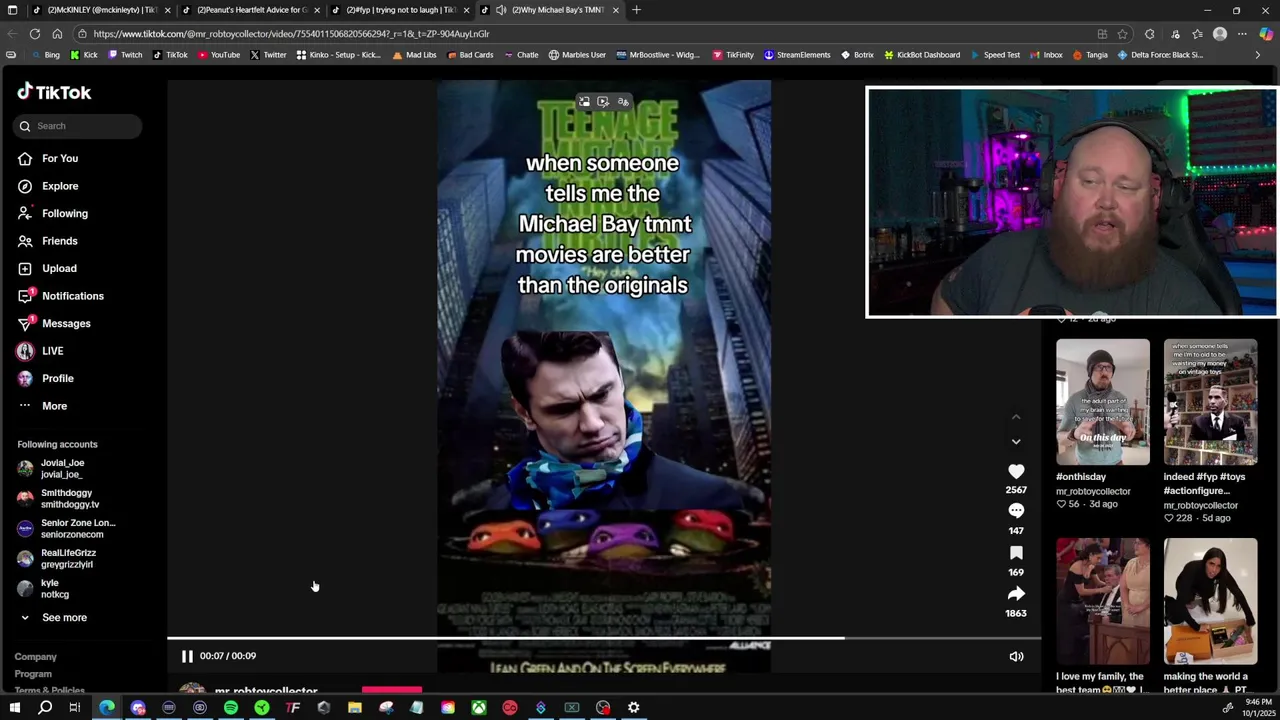Open the Friends page
Image resolution: width=1280 pixels, height=720 pixels.
(60, 241)
